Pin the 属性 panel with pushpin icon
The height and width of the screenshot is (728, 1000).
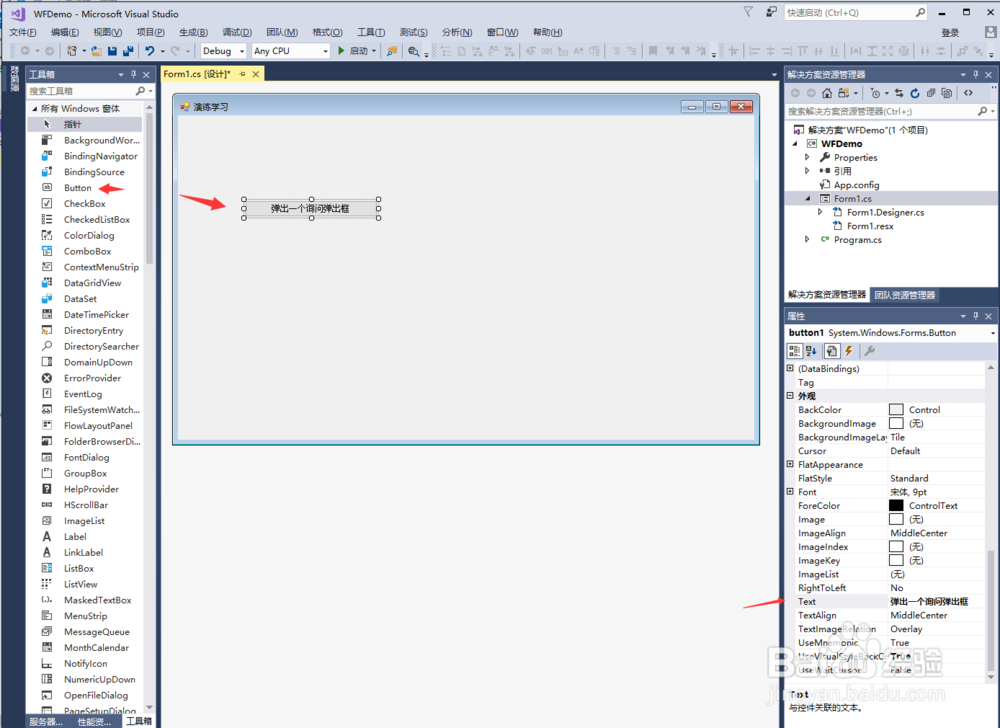point(975,316)
